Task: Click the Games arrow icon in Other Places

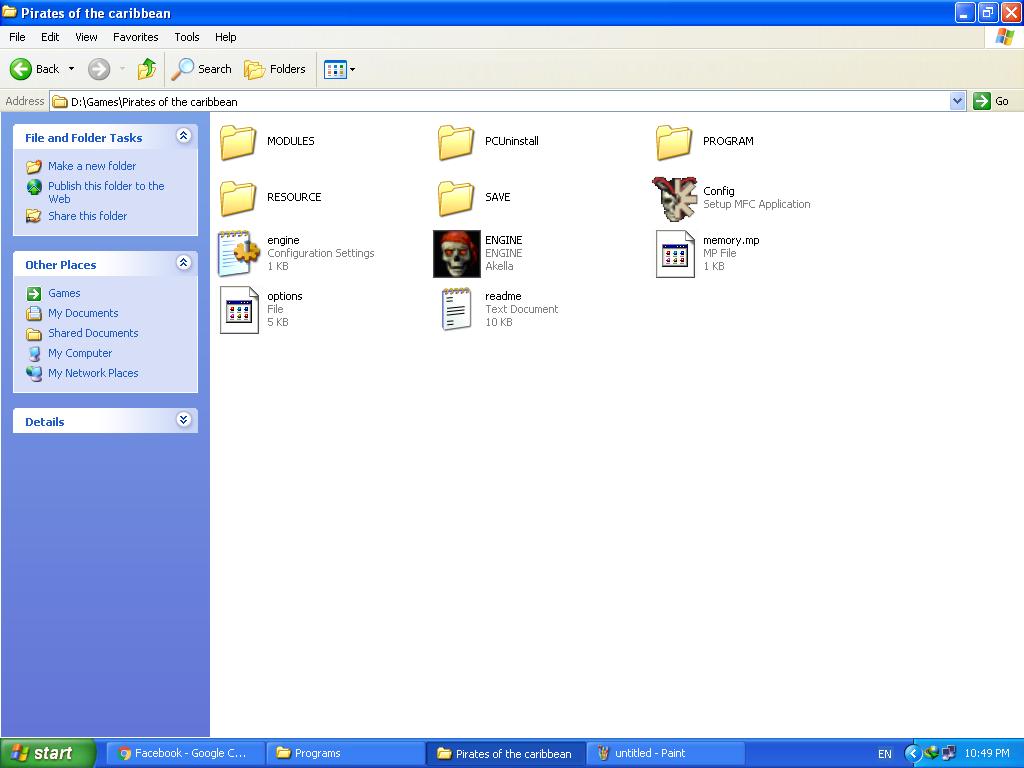Action: click(x=34, y=294)
